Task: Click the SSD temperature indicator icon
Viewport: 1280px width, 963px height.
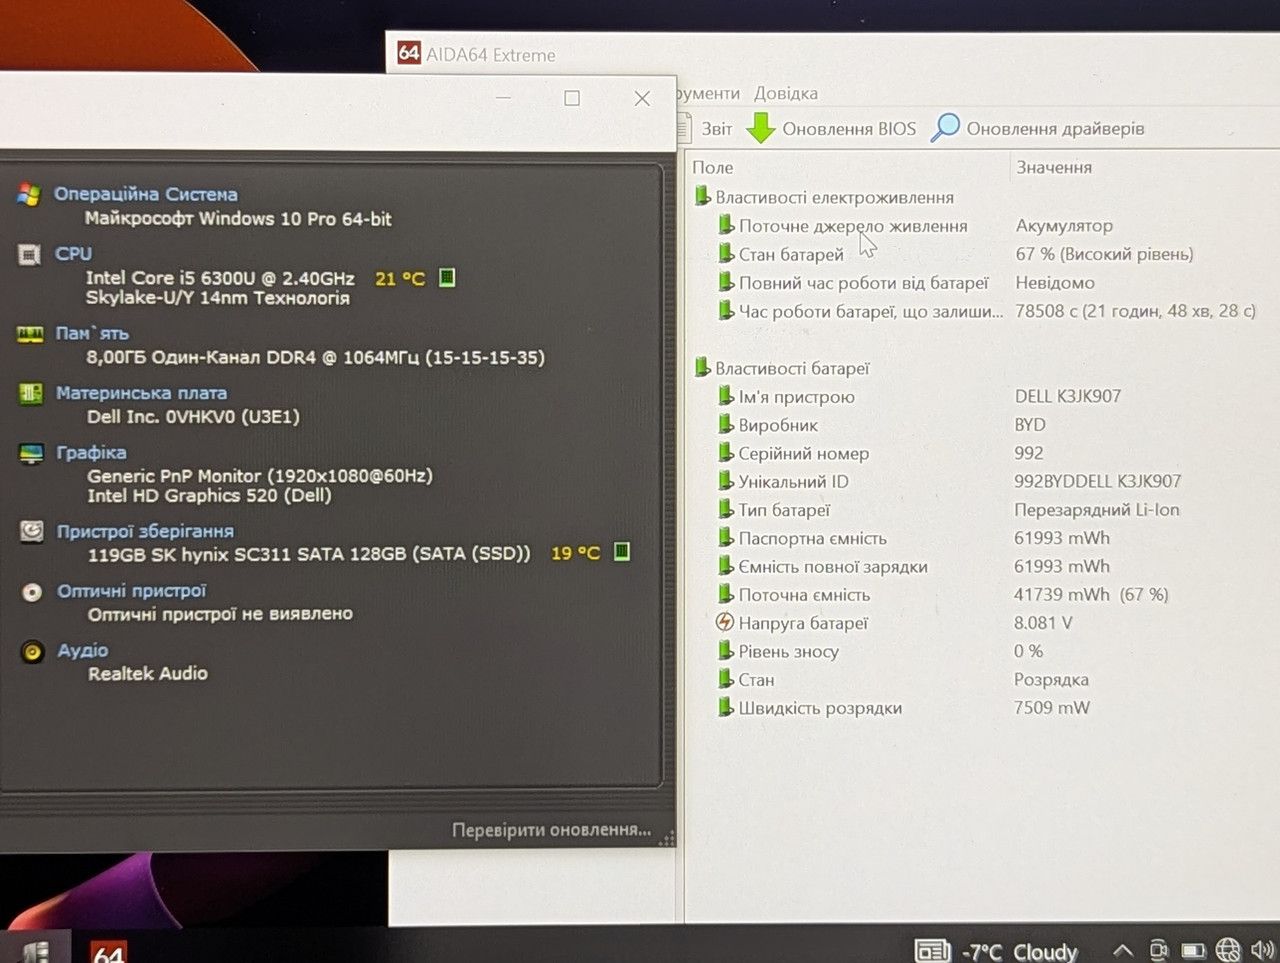Action: pos(621,552)
